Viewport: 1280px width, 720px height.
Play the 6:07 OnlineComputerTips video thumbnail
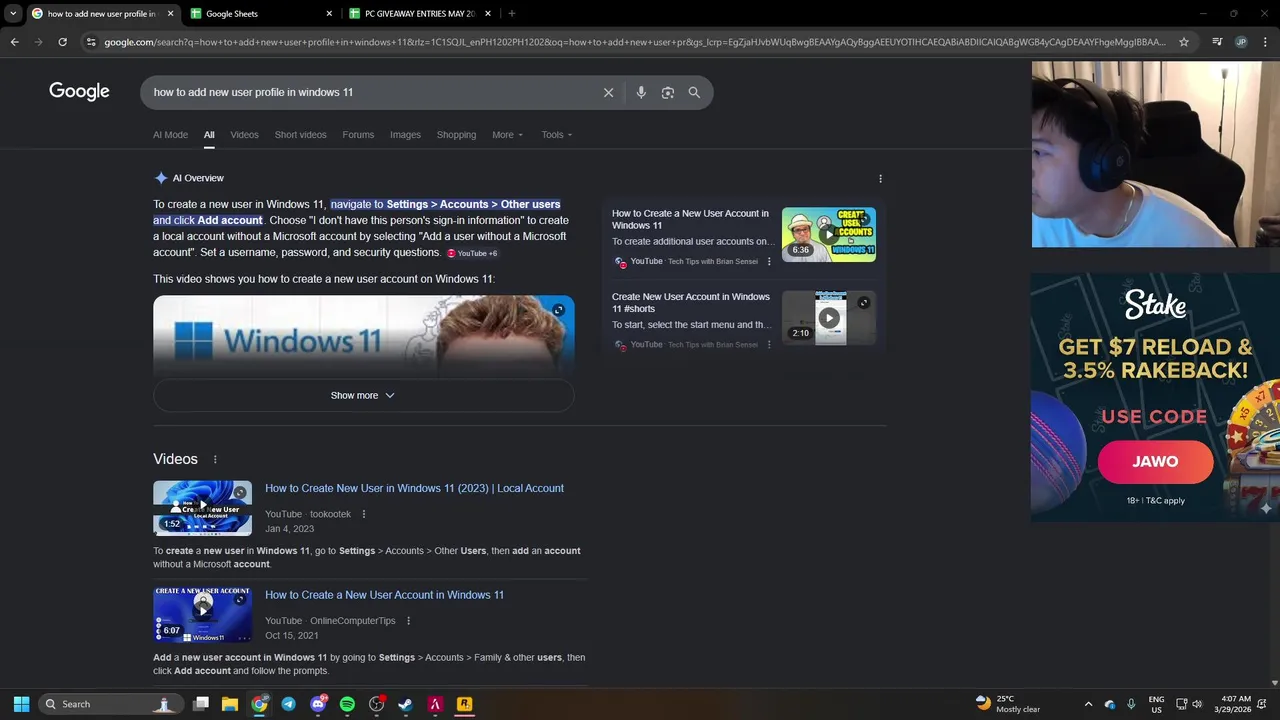pyautogui.click(x=202, y=615)
